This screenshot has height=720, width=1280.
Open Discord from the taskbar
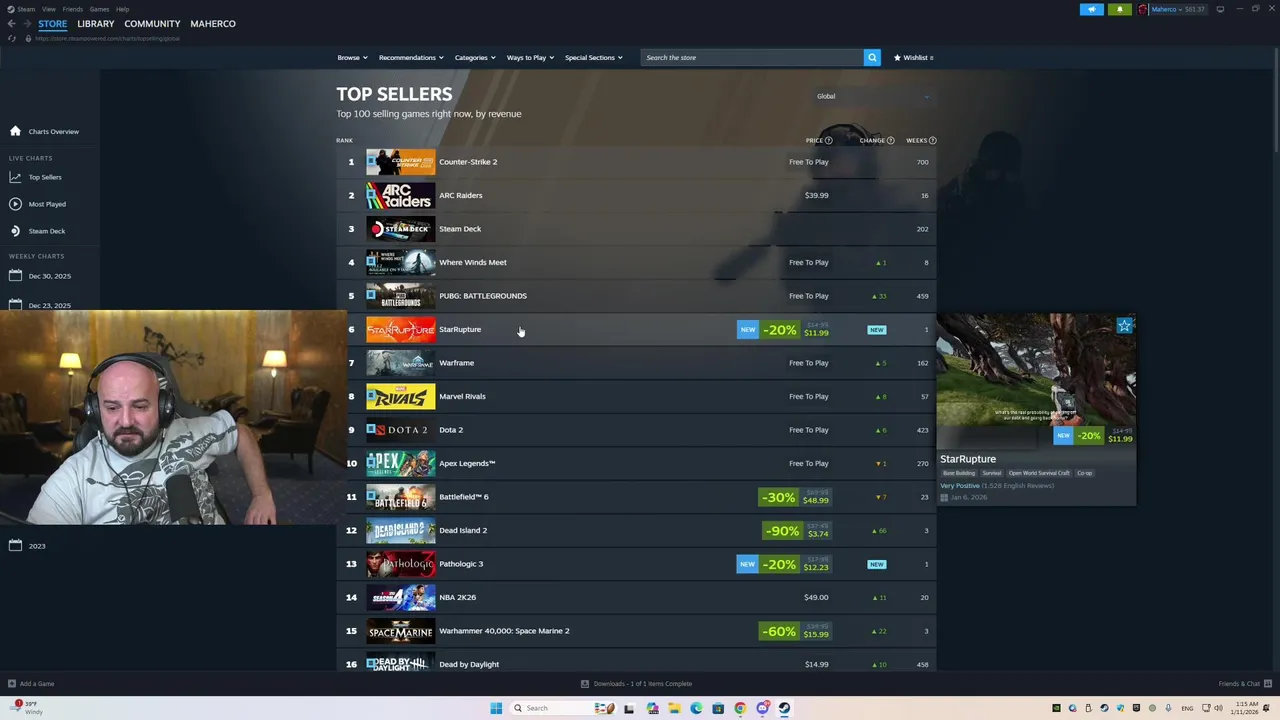762,708
